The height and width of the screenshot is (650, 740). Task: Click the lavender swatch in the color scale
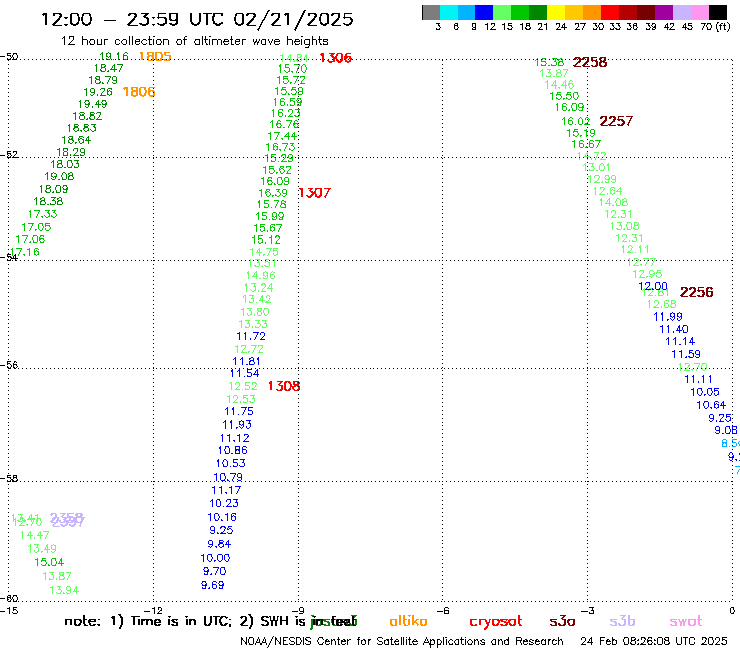682,12
